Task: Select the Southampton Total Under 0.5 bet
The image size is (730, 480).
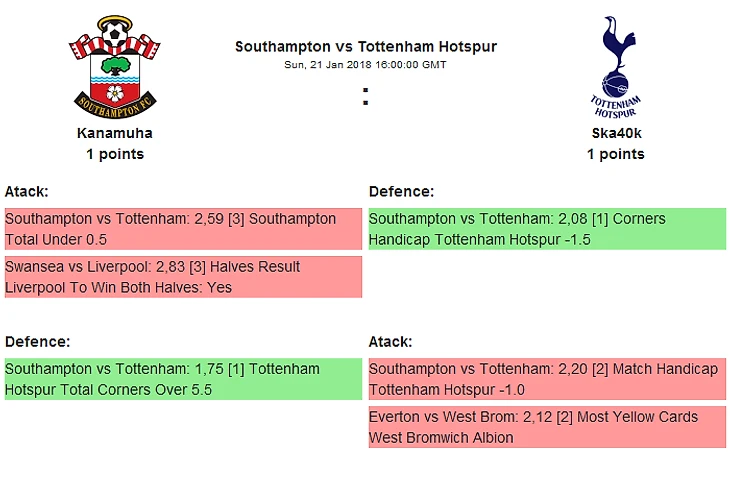Action: pos(183,229)
